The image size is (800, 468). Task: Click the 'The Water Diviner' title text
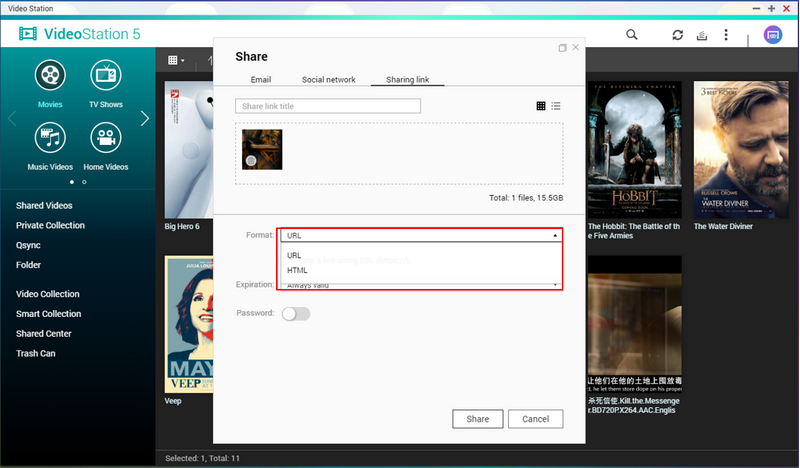[723, 227]
